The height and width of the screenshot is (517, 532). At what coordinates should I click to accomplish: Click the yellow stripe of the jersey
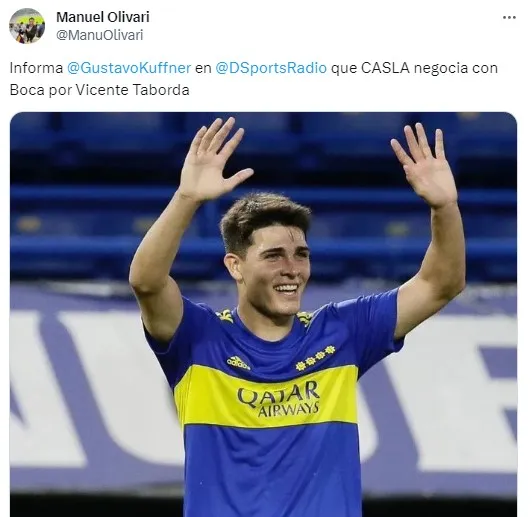266,397
